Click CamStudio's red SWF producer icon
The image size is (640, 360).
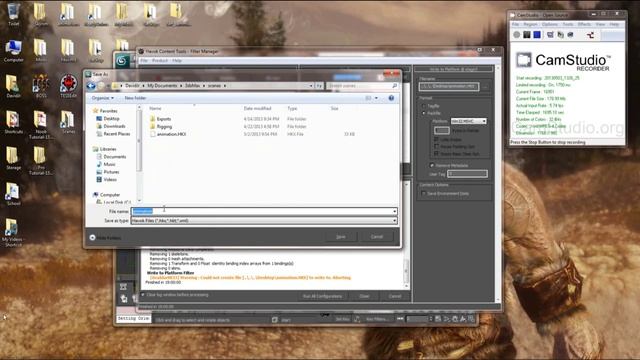(590, 35)
